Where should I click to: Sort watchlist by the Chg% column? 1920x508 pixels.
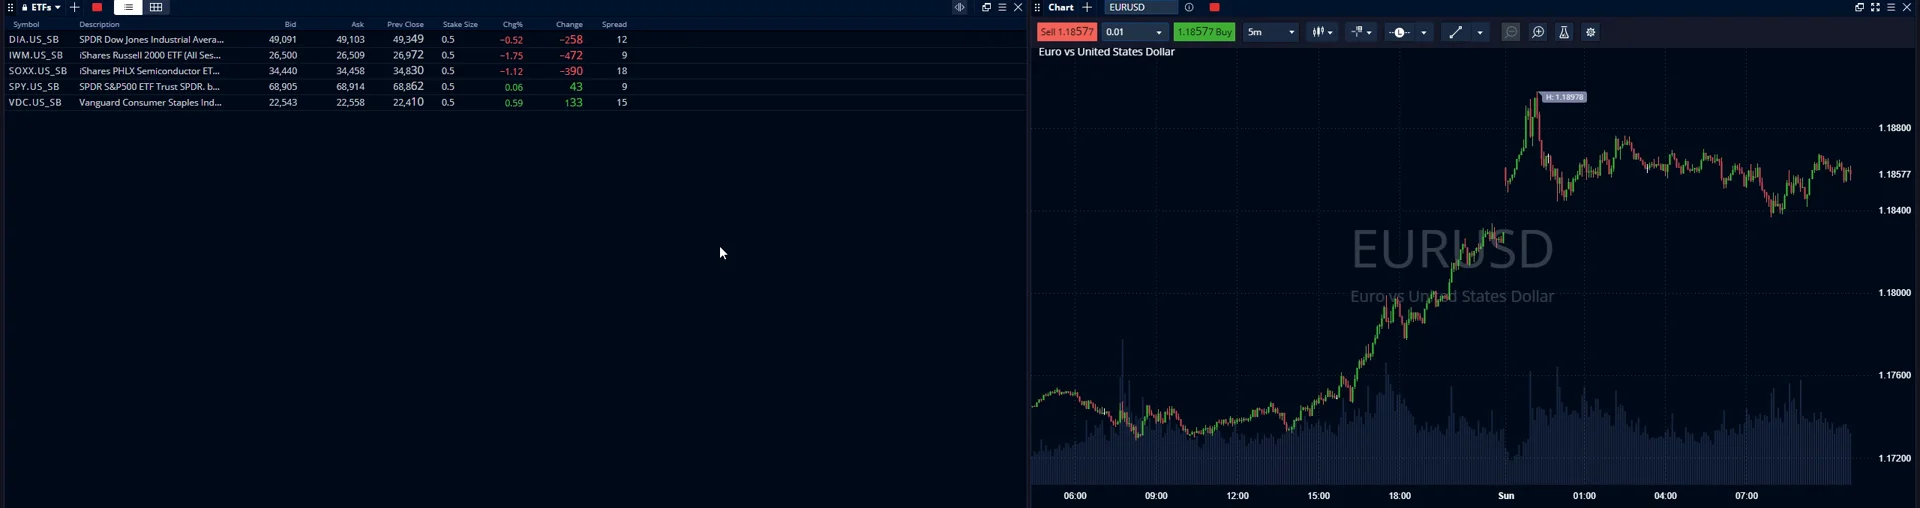(x=513, y=24)
